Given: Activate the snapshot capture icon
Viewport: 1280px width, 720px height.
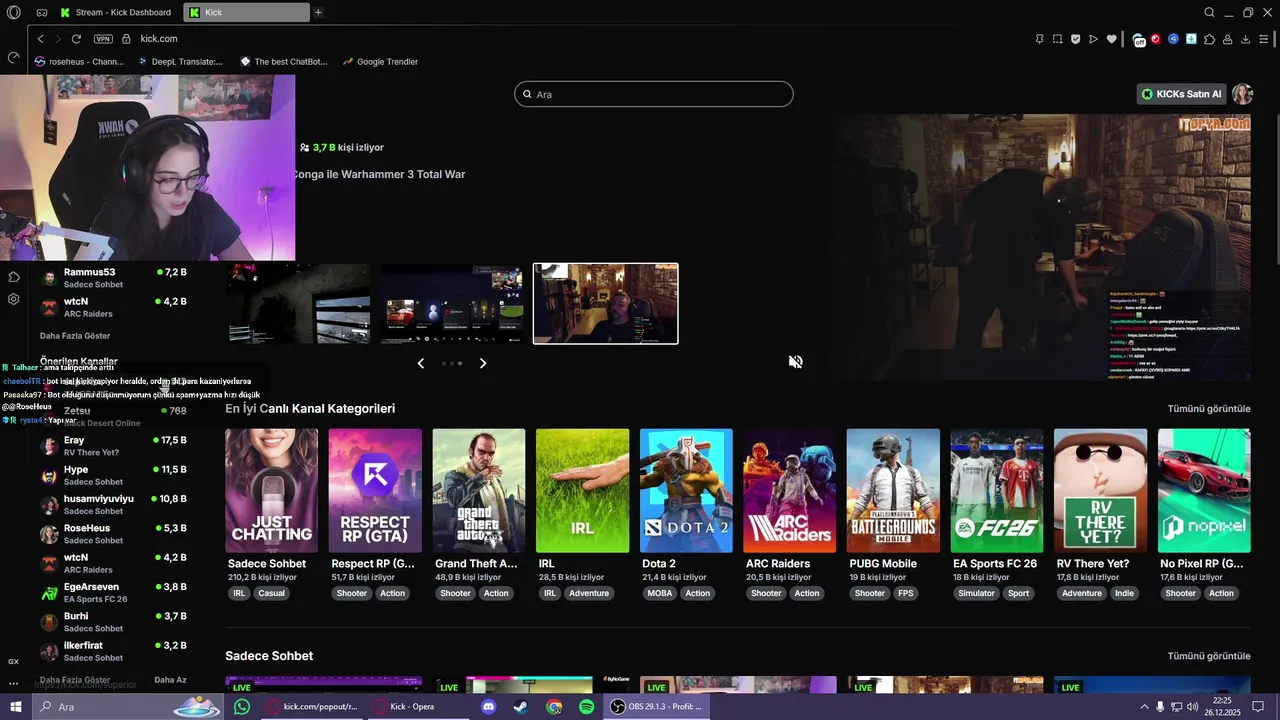Looking at the screenshot, I should pyautogui.click(x=1057, y=39).
